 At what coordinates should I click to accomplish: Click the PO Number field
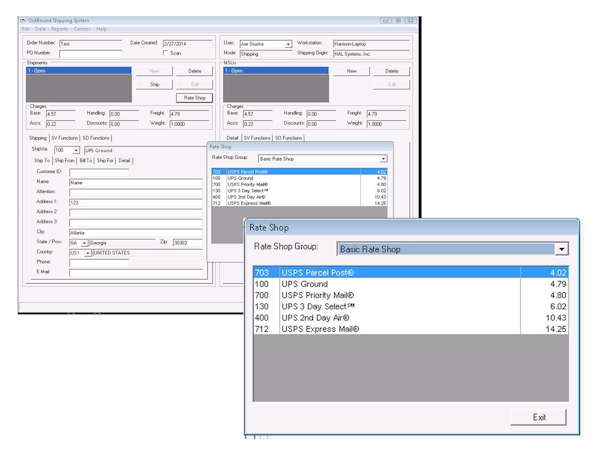[90, 54]
